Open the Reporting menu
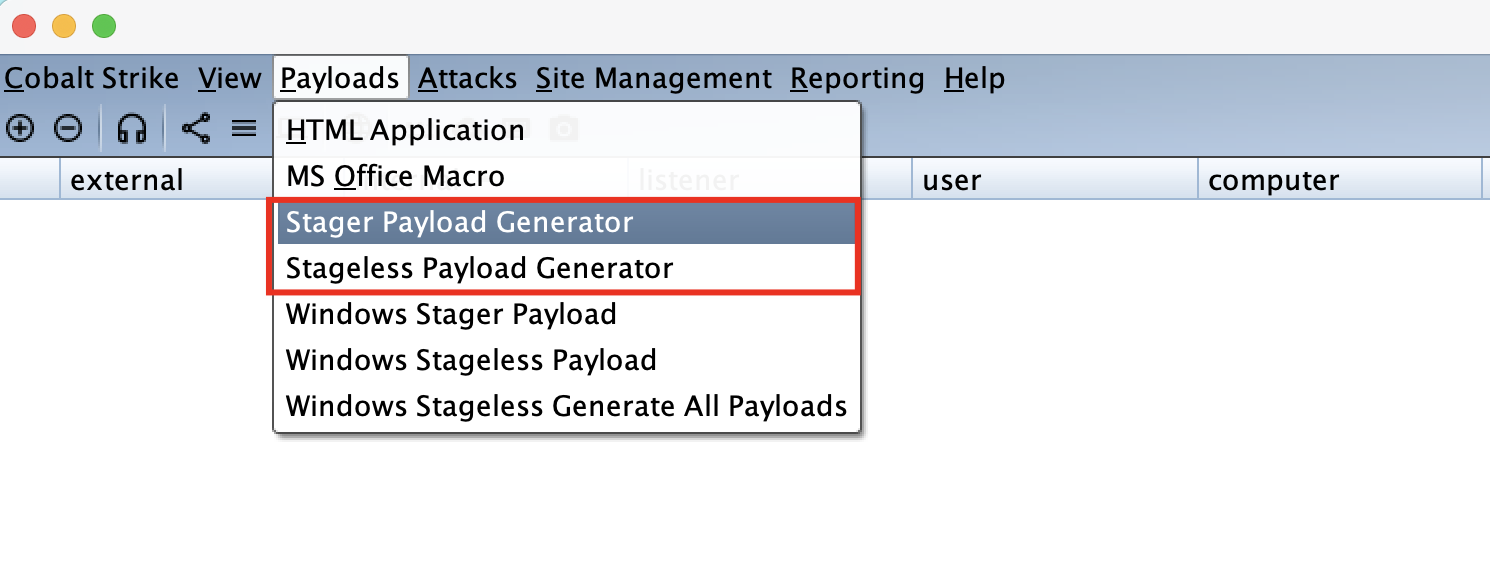The width and height of the screenshot is (1490, 580). (857, 78)
